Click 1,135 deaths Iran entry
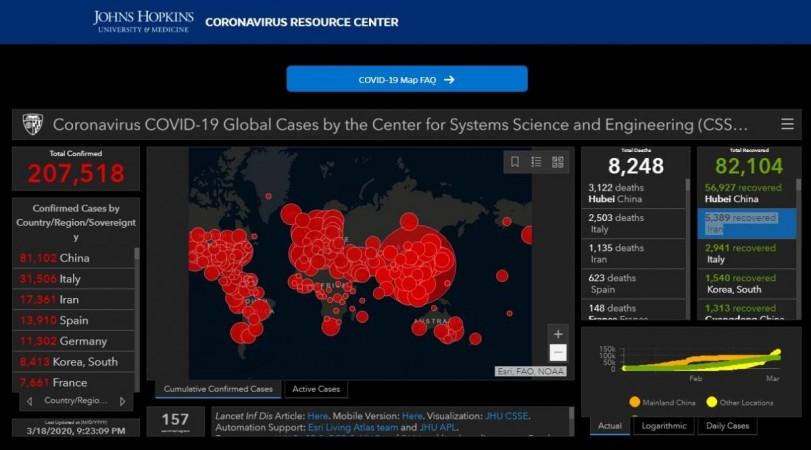 click(x=634, y=253)
